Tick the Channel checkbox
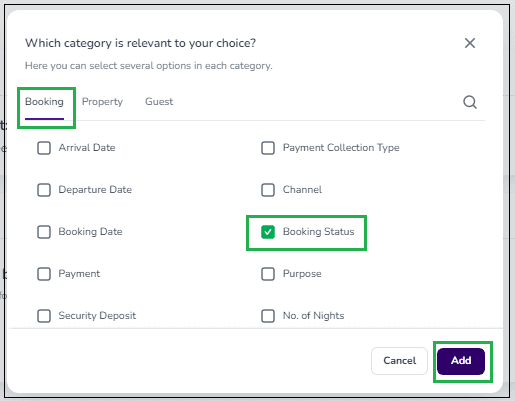The image size is (515, 401). (x=268, y=190)
